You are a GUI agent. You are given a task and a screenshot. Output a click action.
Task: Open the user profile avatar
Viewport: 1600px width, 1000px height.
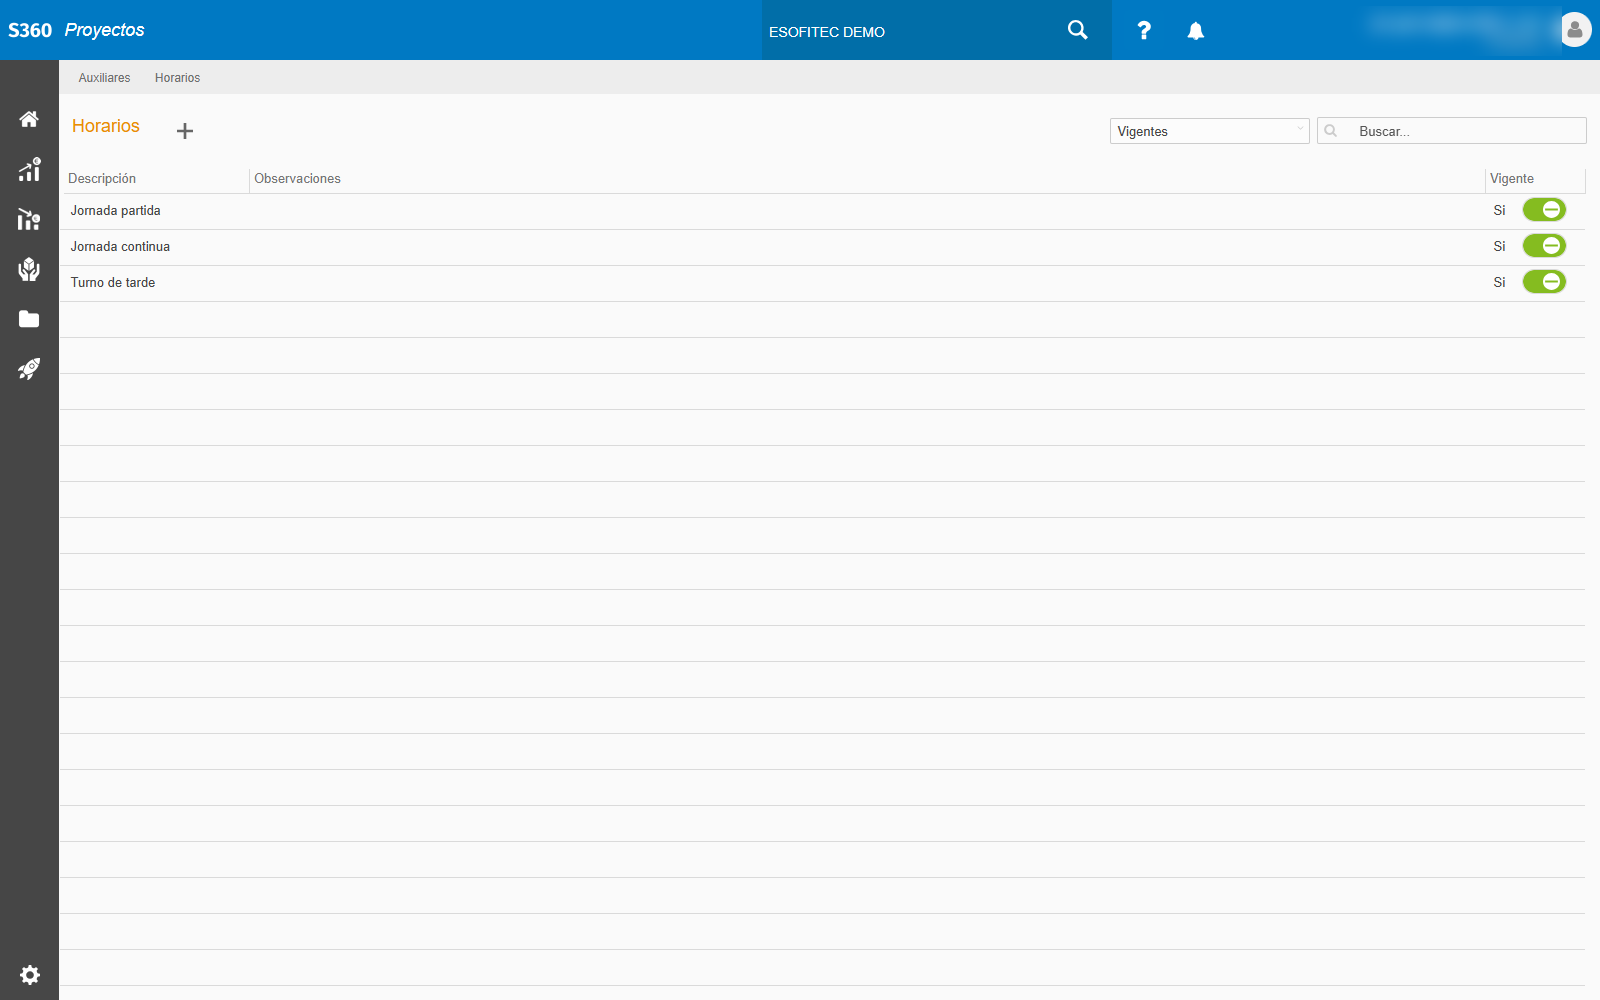[1575, 30]
